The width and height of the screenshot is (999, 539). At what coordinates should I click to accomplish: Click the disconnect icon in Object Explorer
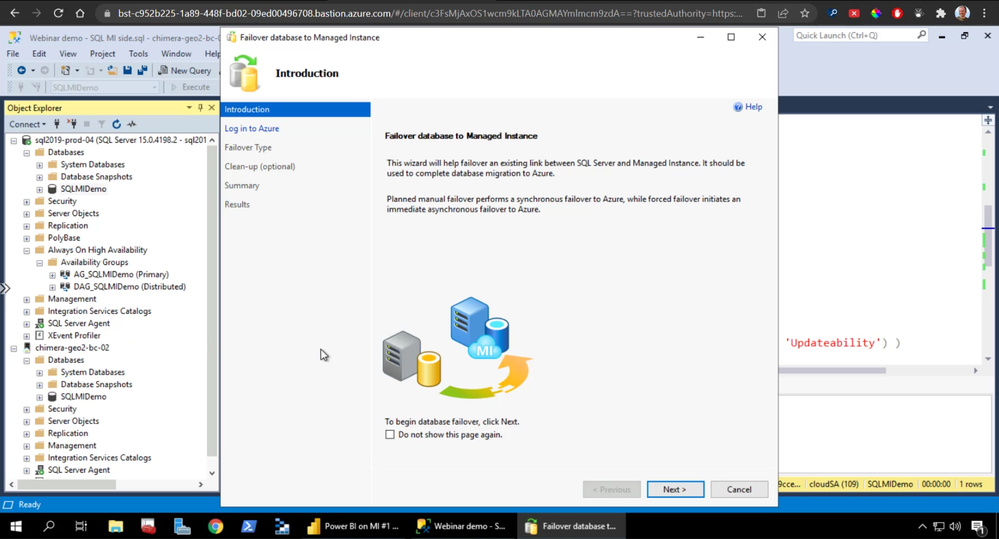72,124
